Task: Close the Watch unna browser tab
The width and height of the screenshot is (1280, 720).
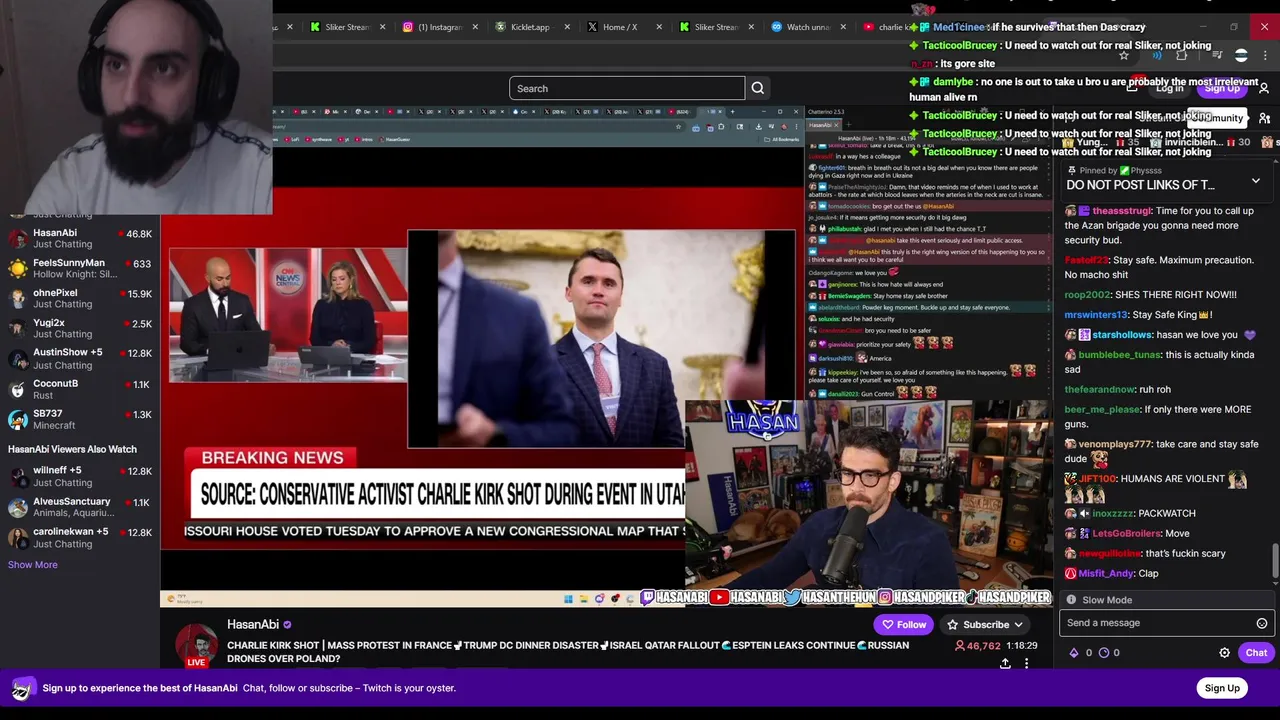Action: pyautogui.click(x=843, y=27)
